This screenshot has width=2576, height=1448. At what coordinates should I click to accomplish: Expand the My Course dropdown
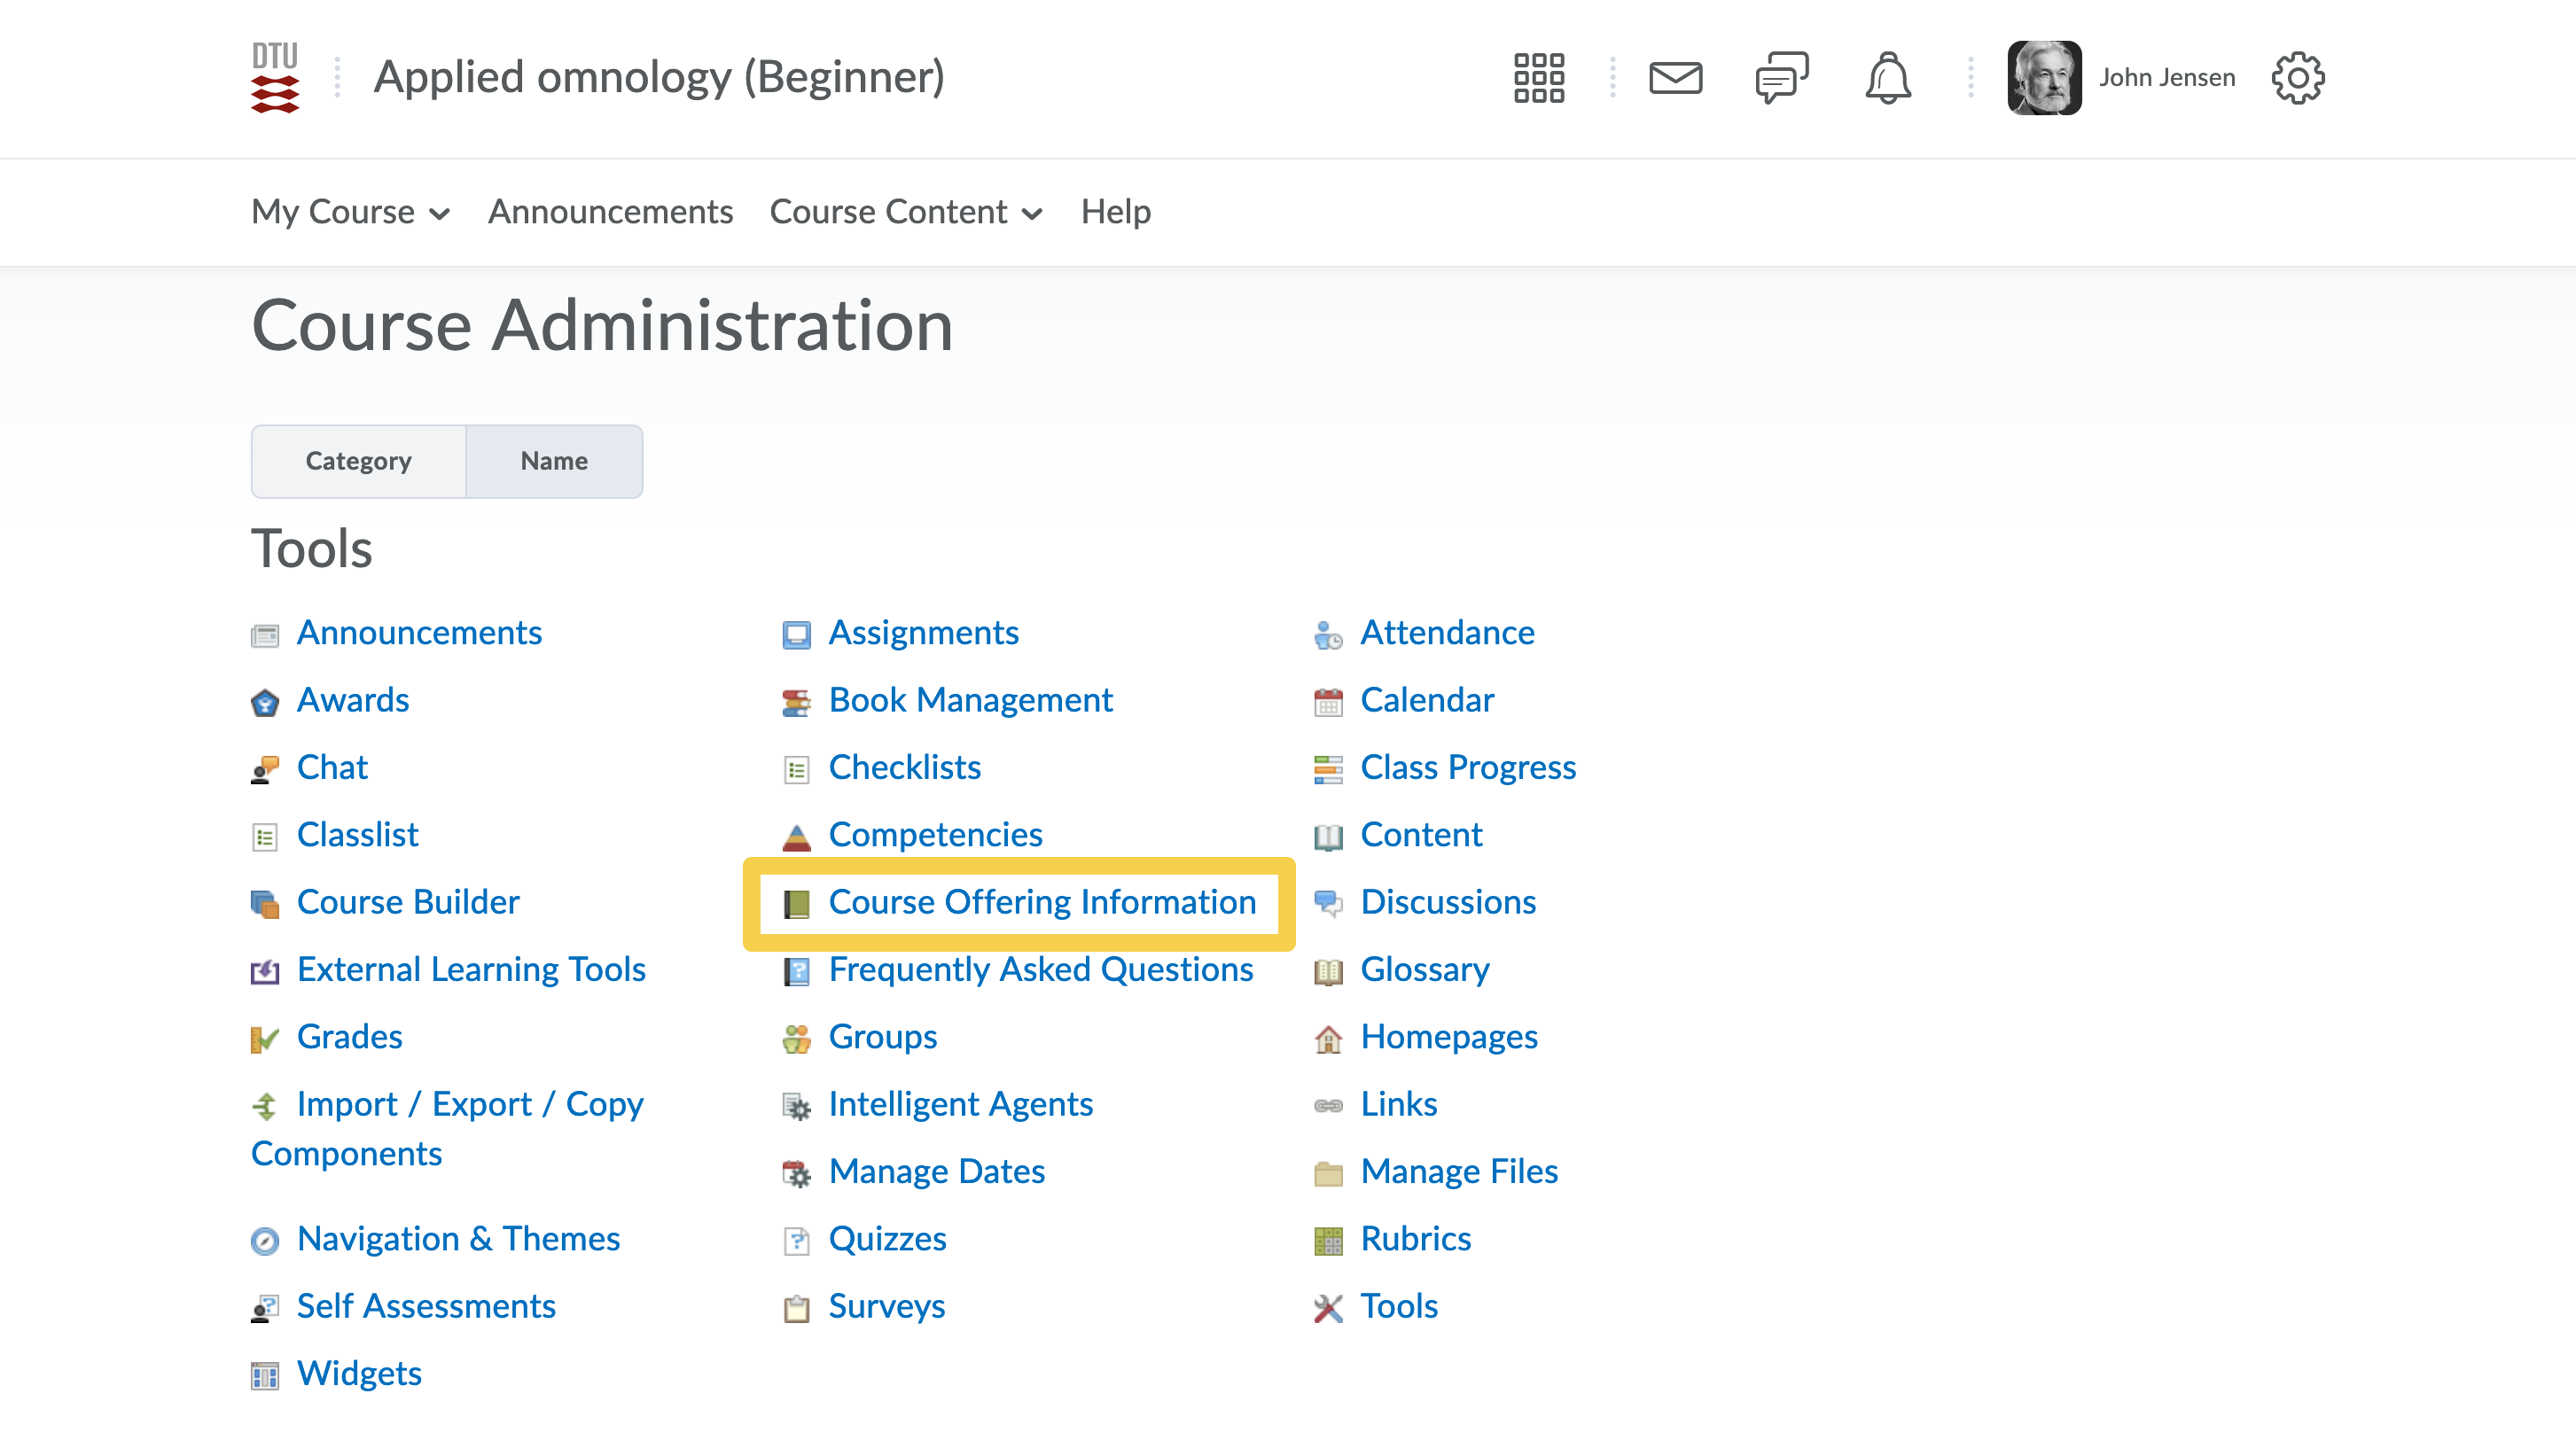(350, 212)
